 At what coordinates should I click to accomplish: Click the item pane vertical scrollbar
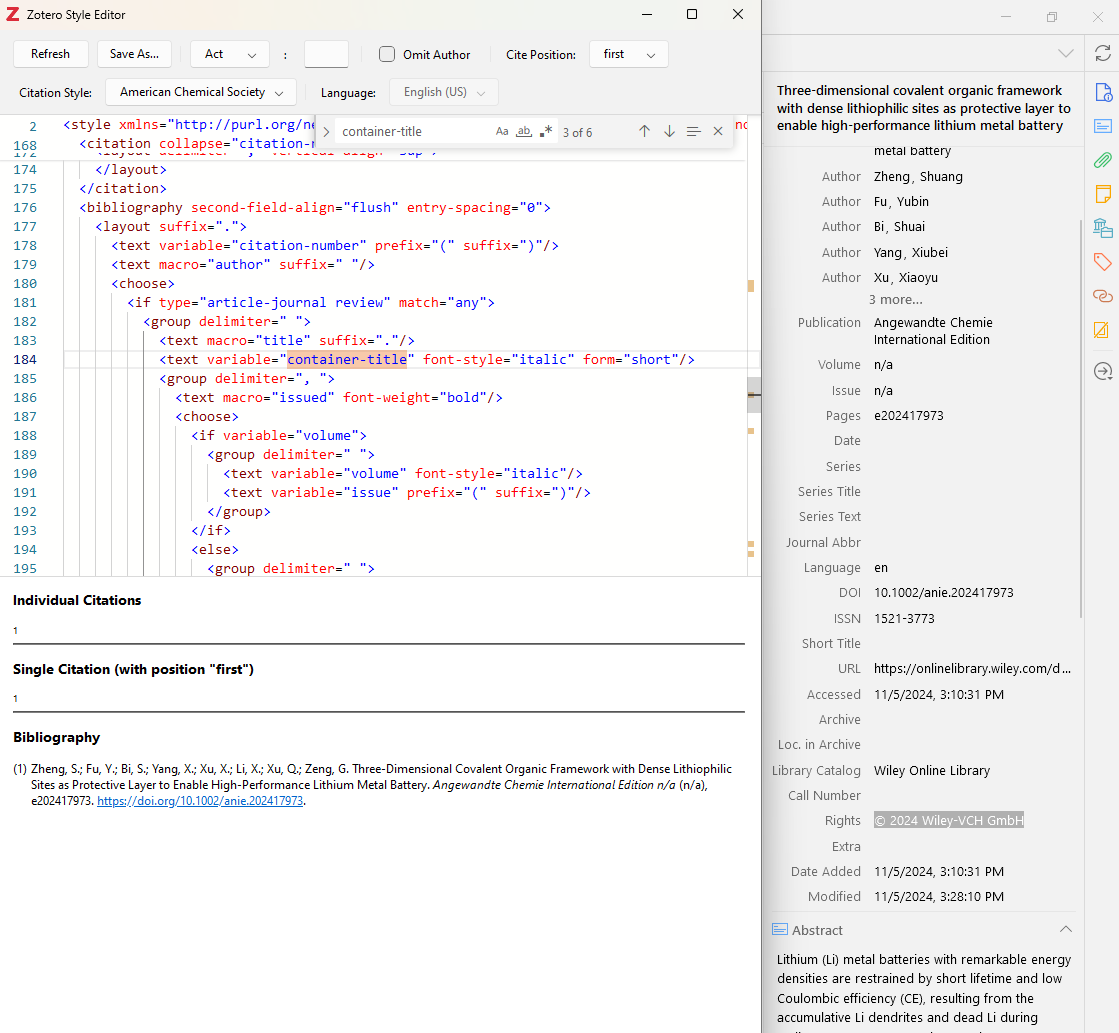[1081, 419]
